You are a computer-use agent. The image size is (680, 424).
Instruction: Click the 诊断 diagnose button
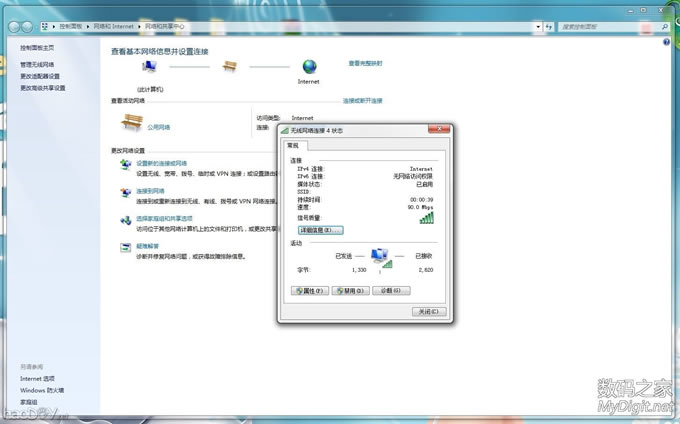click(391, 290)
